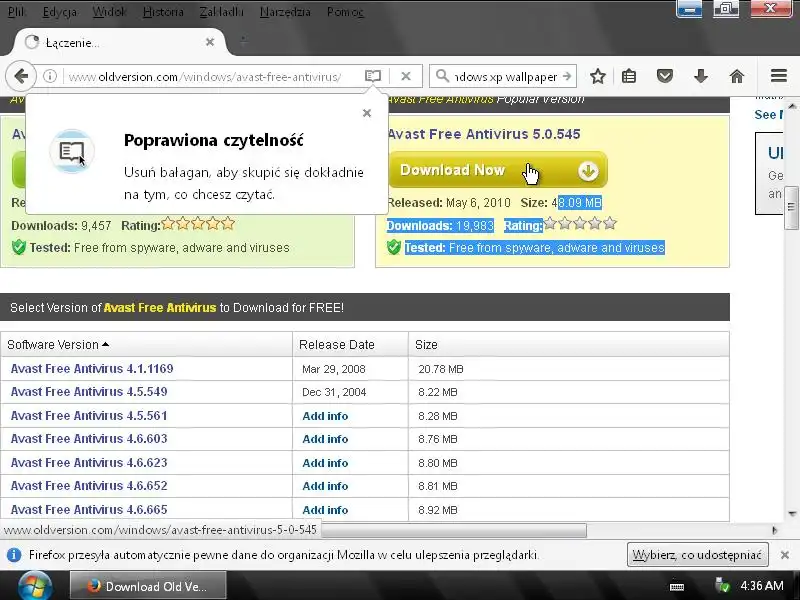800x600 pixels.
Task: Rate the left Avast version's stars
Action: (x=198, y=223)
